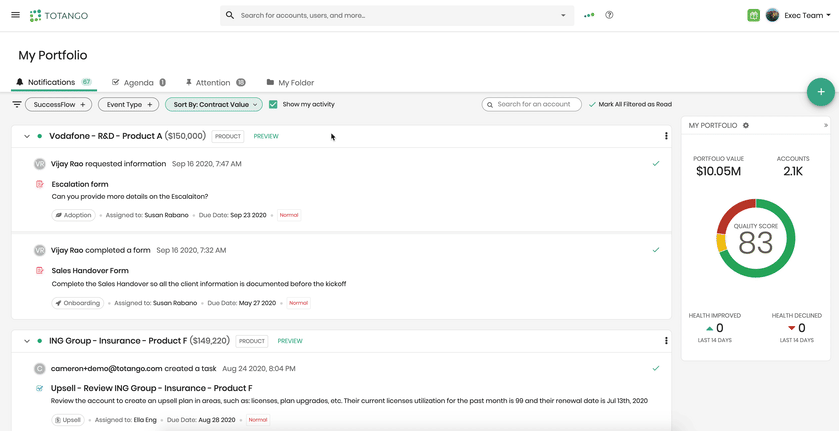Open the Escalation form title

[x=80, y=184]
